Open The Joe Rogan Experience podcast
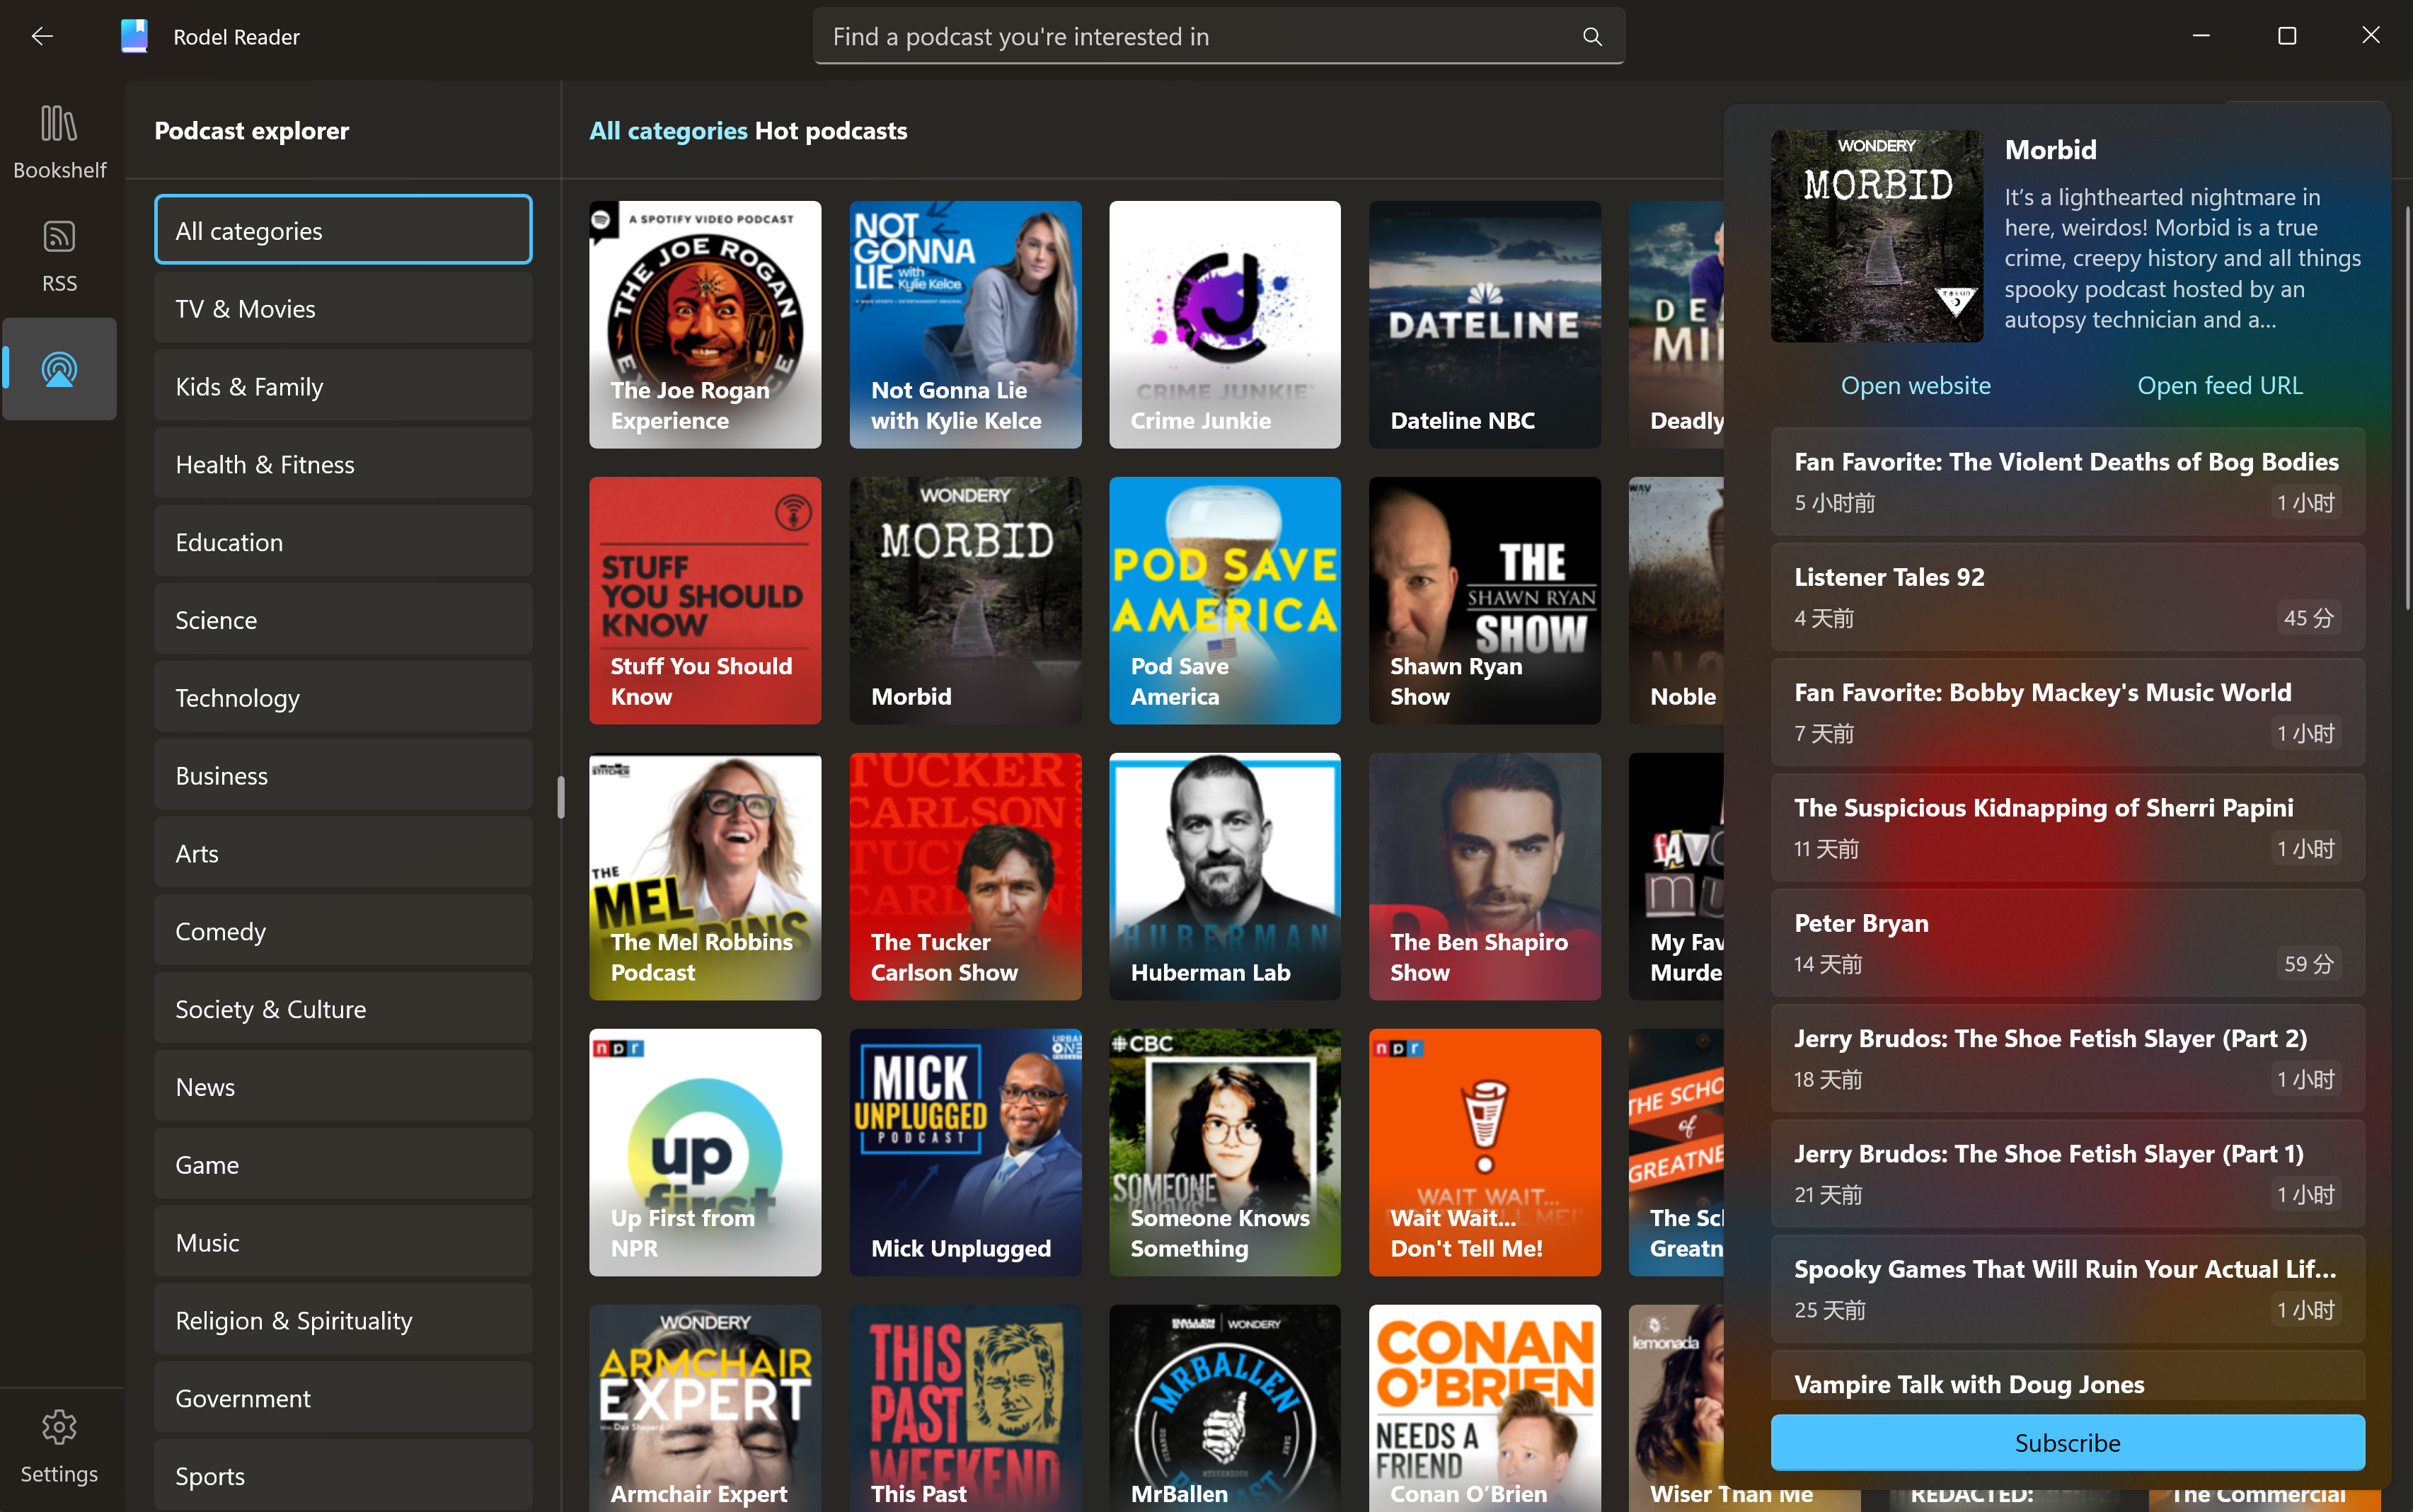This screenshot has height=1512, width=2413. 705,325
